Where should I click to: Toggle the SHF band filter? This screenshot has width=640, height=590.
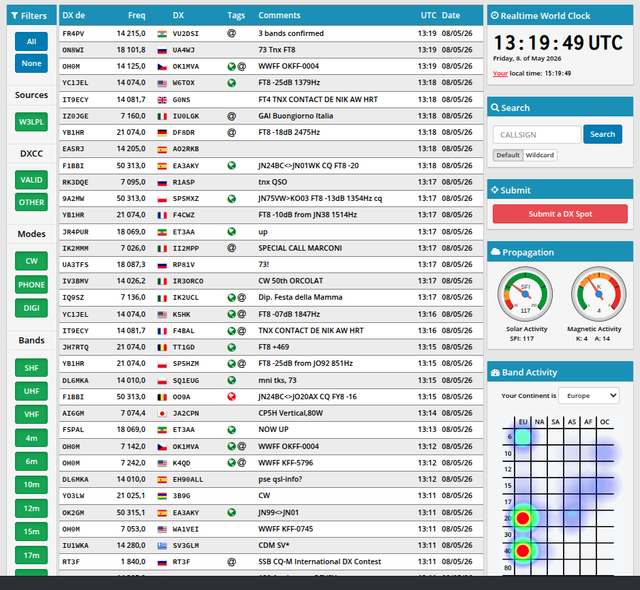click(31, 368)
